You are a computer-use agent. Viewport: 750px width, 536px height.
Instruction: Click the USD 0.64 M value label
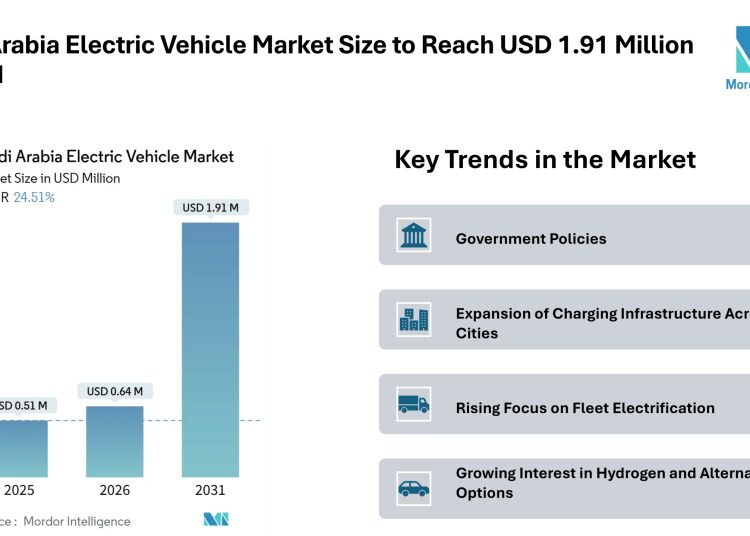tap(114, 391)
